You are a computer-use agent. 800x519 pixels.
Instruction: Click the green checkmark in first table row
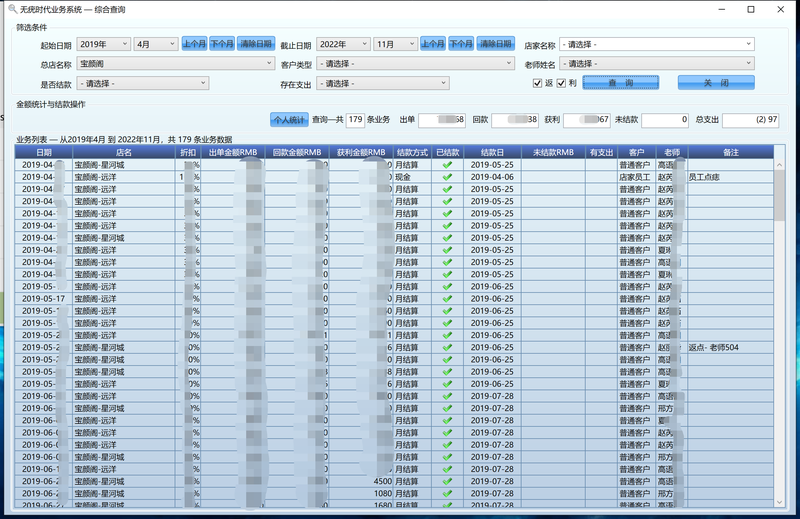tap(447, 165)
